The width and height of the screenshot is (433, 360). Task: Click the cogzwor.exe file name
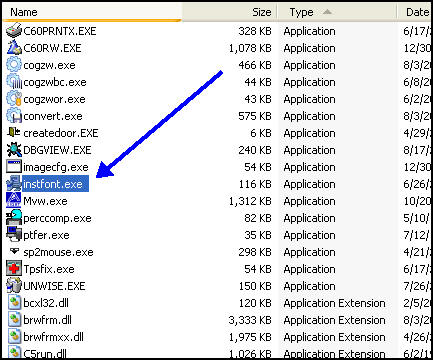click(54, 99)
